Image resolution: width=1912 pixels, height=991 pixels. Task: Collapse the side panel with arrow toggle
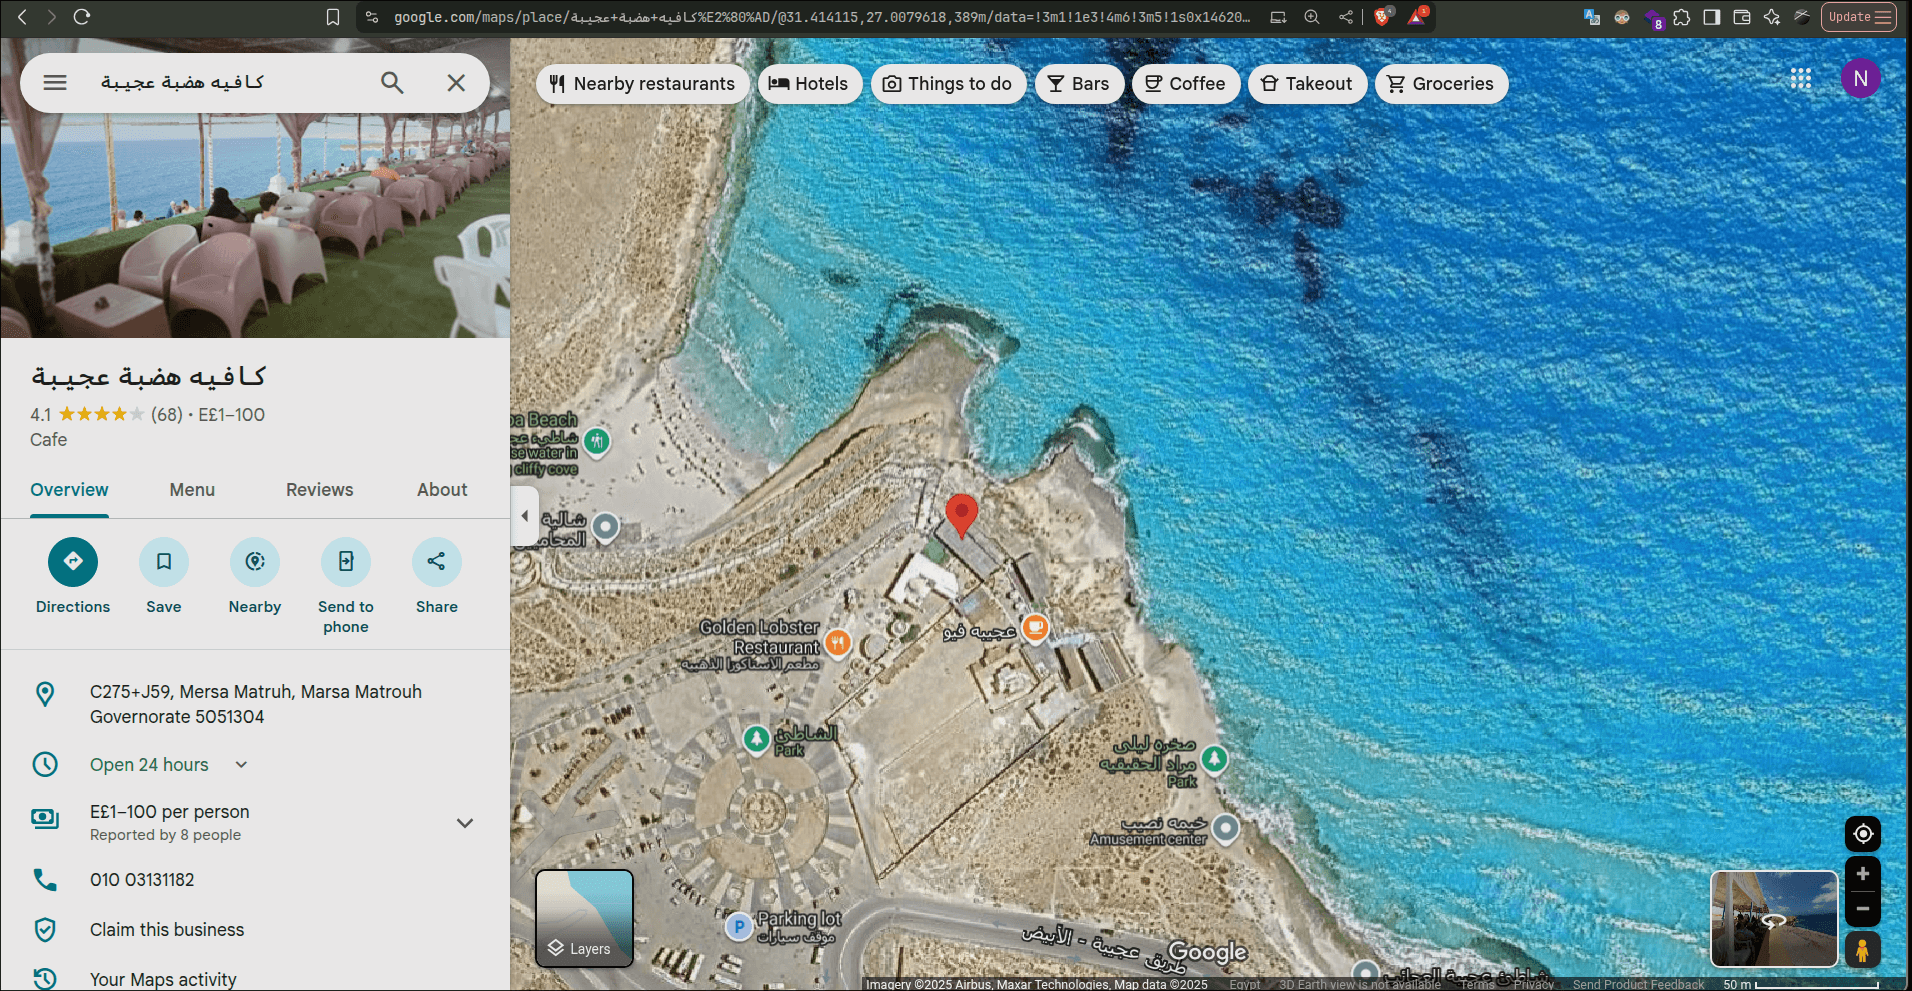click(x=525, y=516)
